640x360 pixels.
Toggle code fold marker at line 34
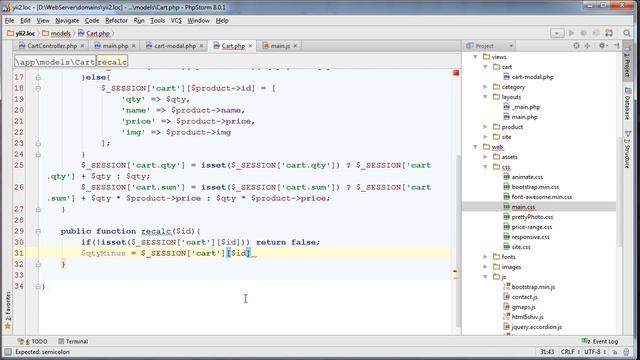pos(38,287)
